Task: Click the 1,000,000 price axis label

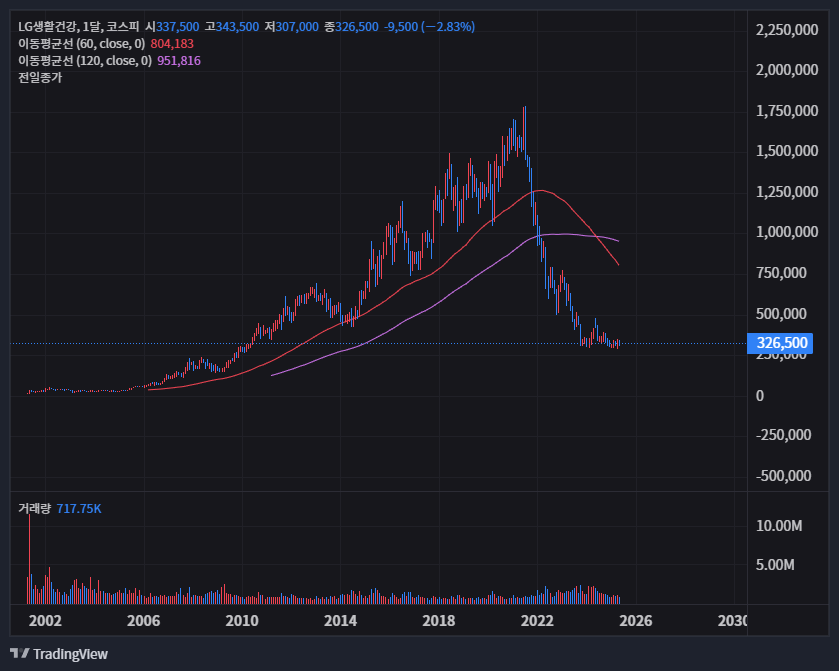Action: click(787, 232)
